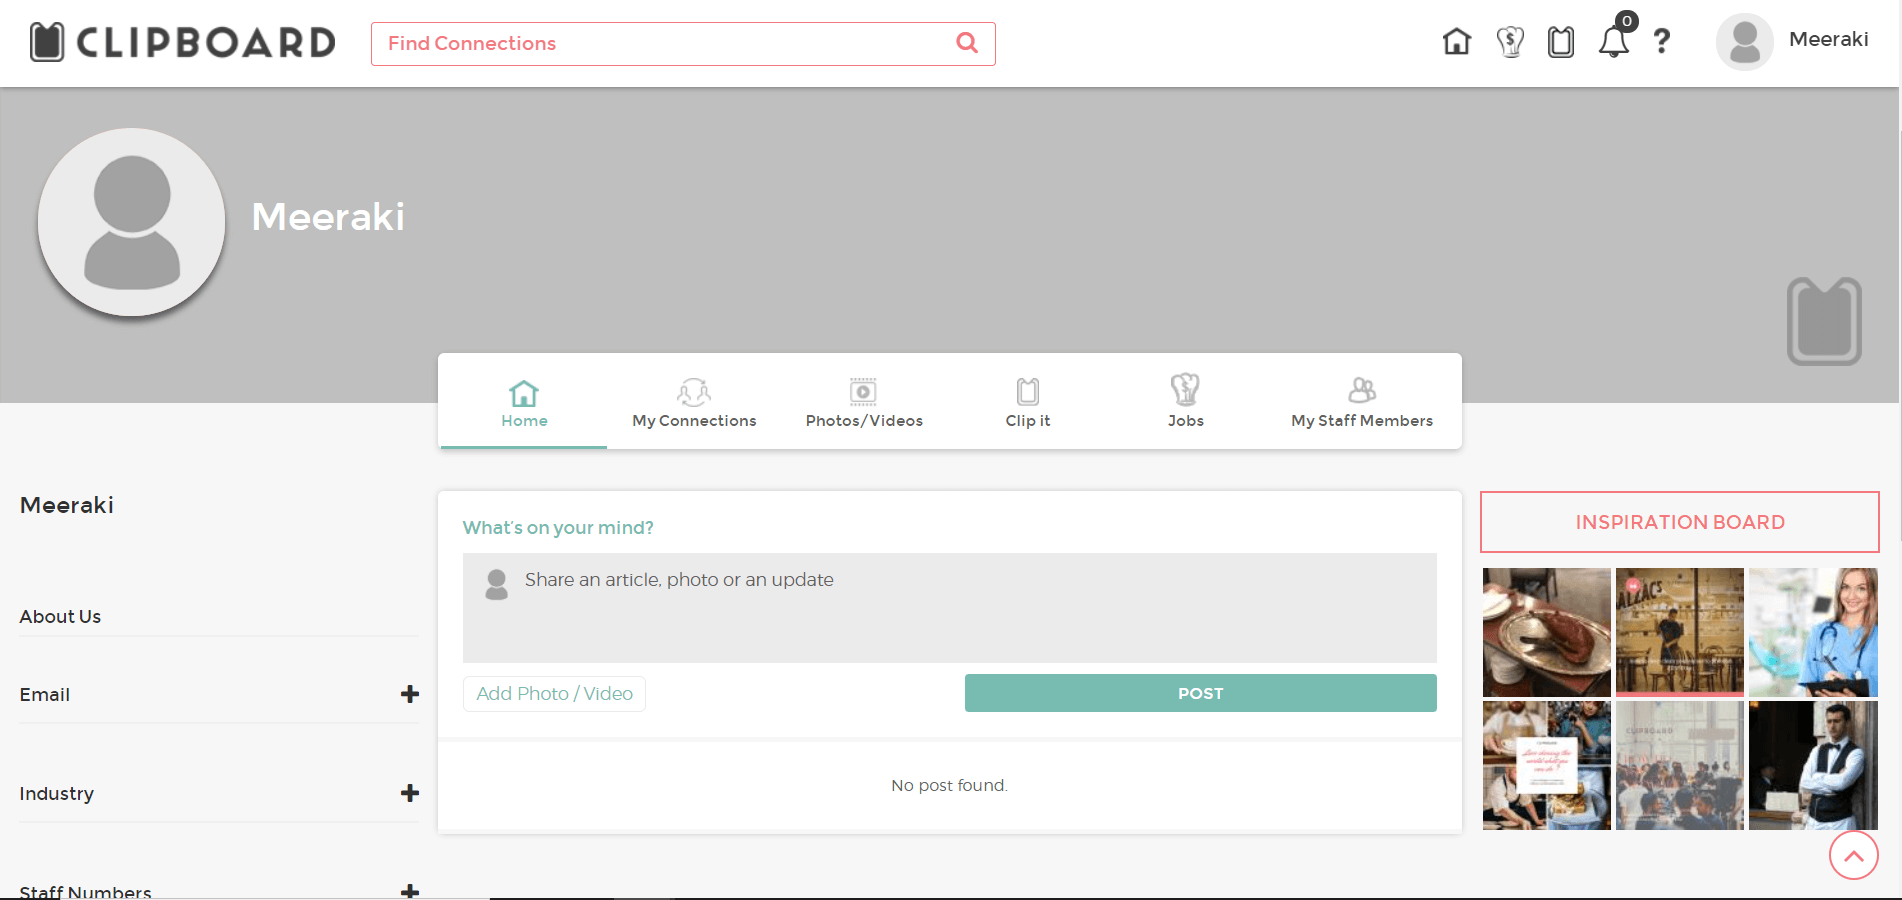Go to the My Staff Members tab
This screenshot has width=1902, height=900.
[1361, 403]
